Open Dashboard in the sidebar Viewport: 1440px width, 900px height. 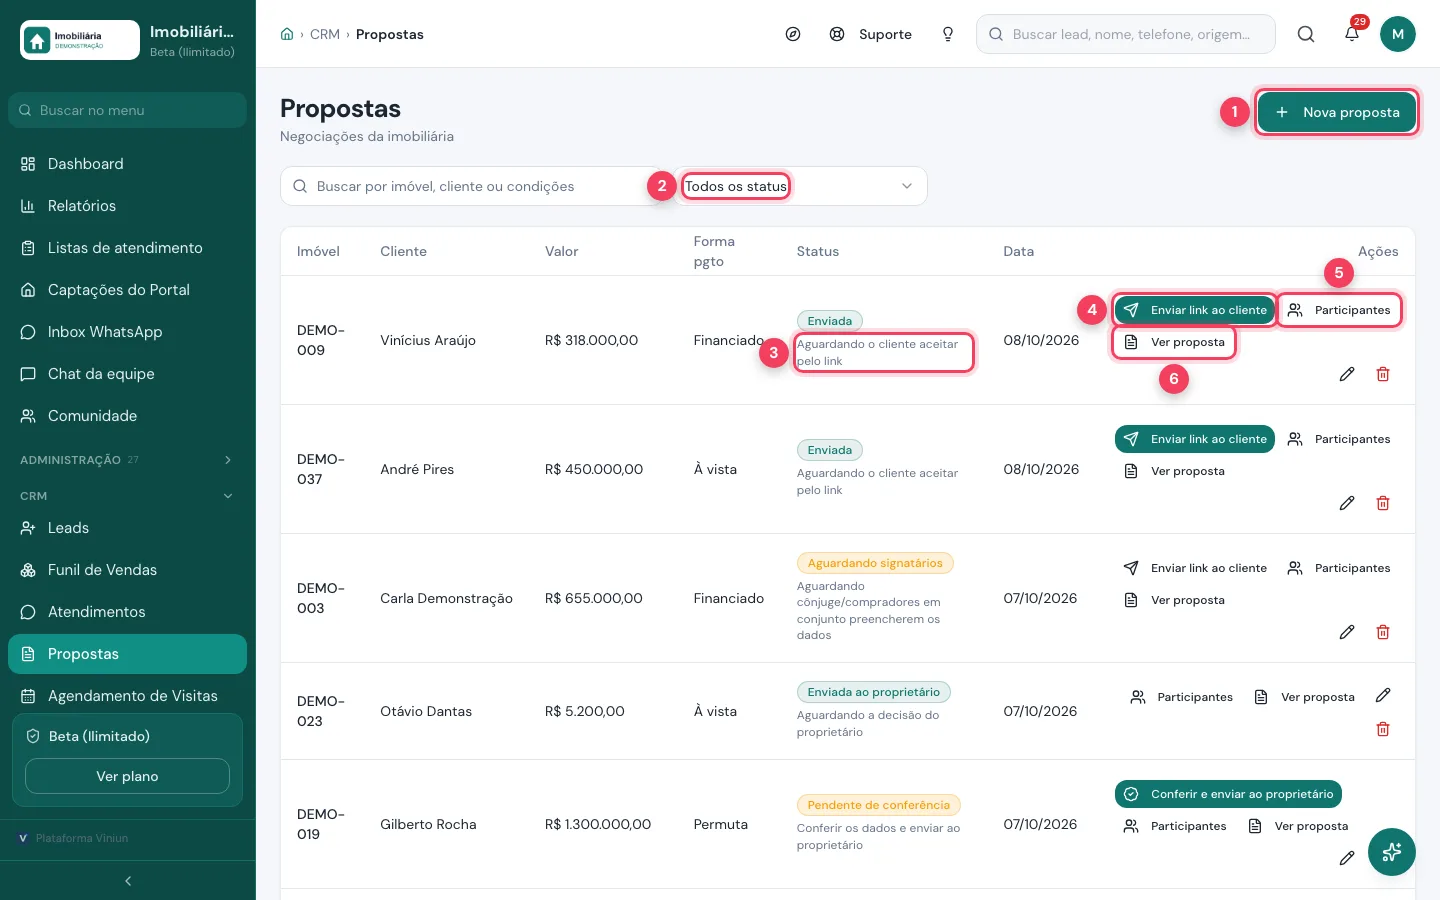point(127,164)
